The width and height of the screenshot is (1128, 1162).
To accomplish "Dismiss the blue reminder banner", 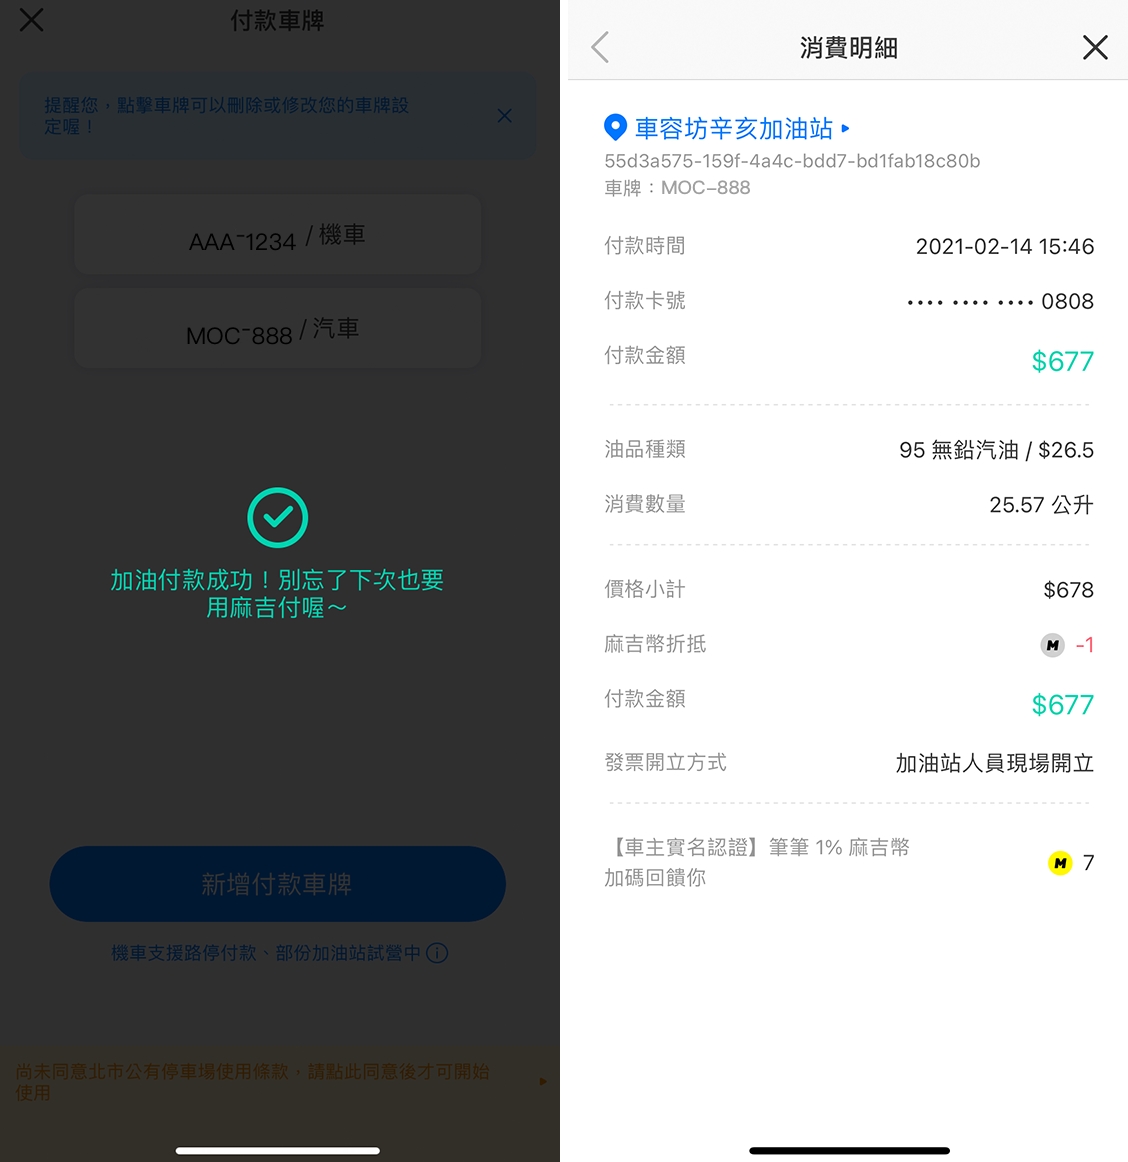I will pos(505,116).
